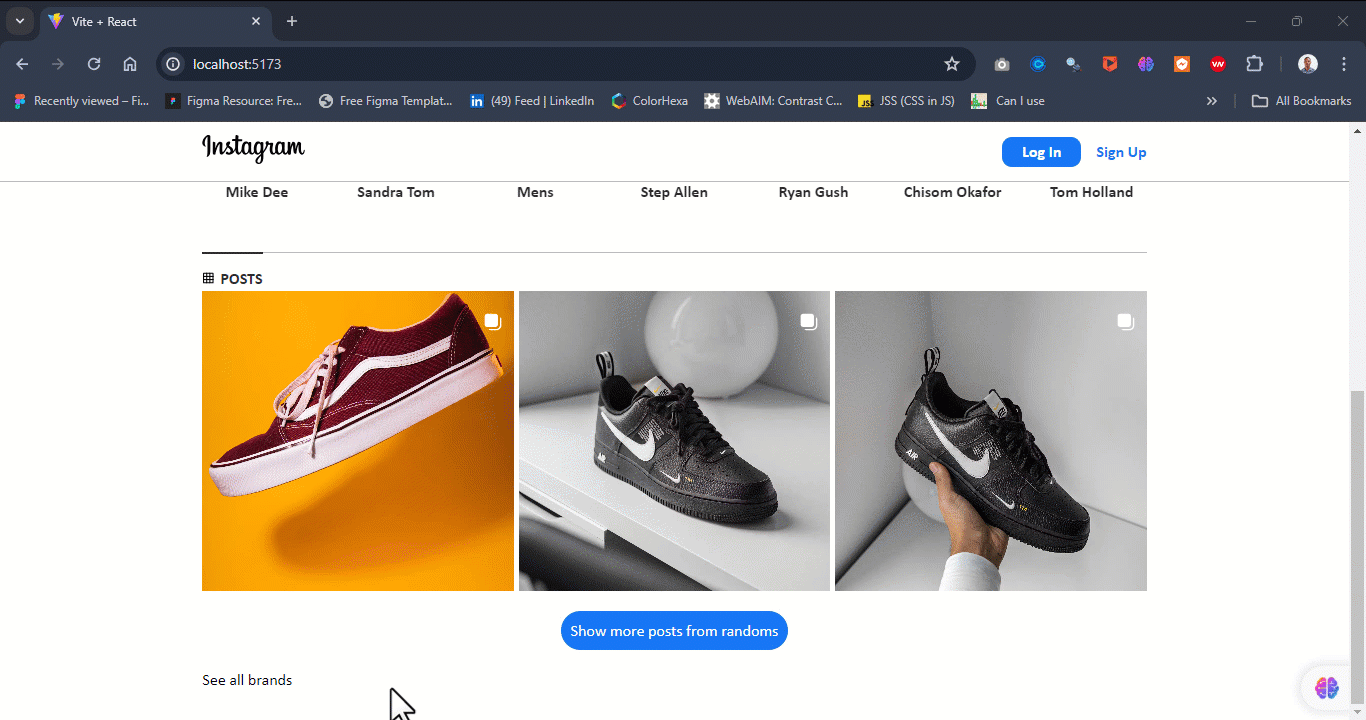
Task: Open the maroon sneaker on orange post
Action: [358, 441]
